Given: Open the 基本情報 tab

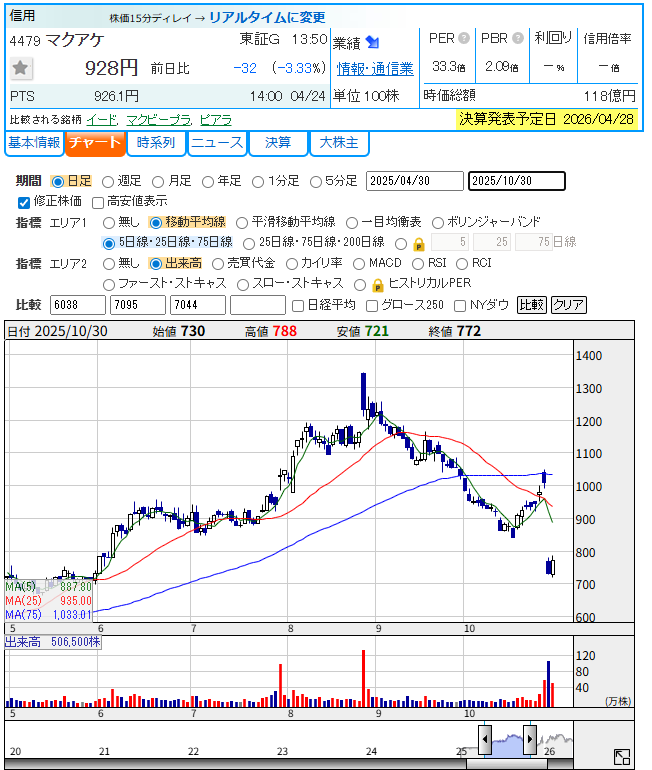Looking at the screenshot, I should [x=34, y=143].
